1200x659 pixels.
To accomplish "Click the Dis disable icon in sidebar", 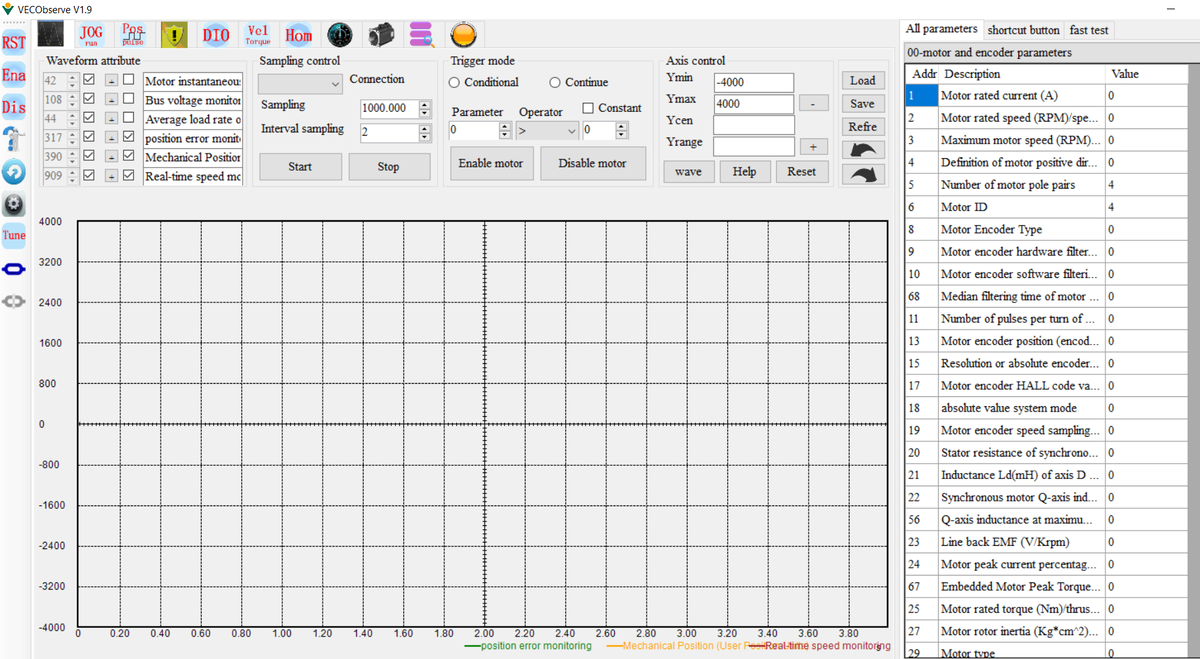I will (x=14, y=107).
